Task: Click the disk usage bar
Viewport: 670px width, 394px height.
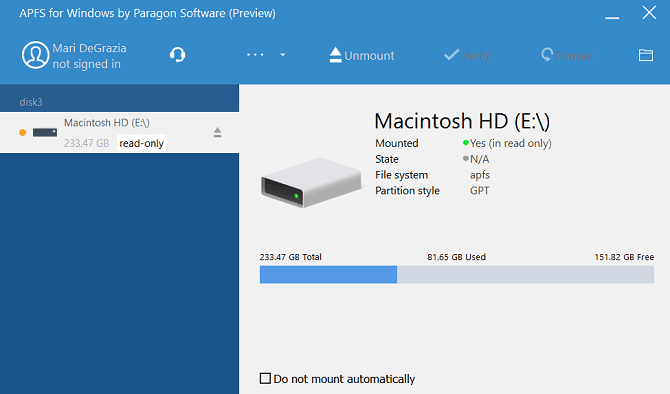Action: (x=457, y=274)
